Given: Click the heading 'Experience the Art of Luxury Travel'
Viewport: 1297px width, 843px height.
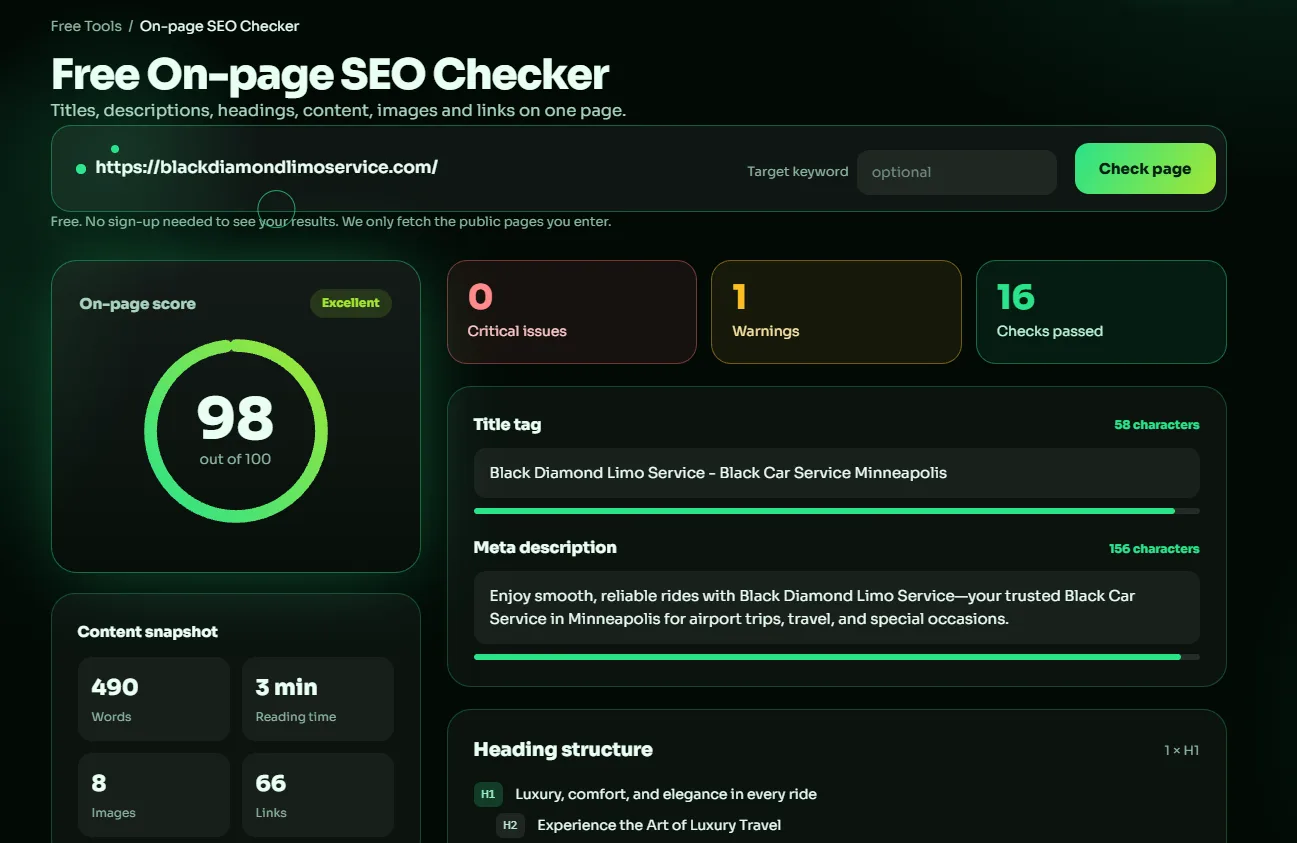Looking at the screenshot, I should [x=659, y=825].
